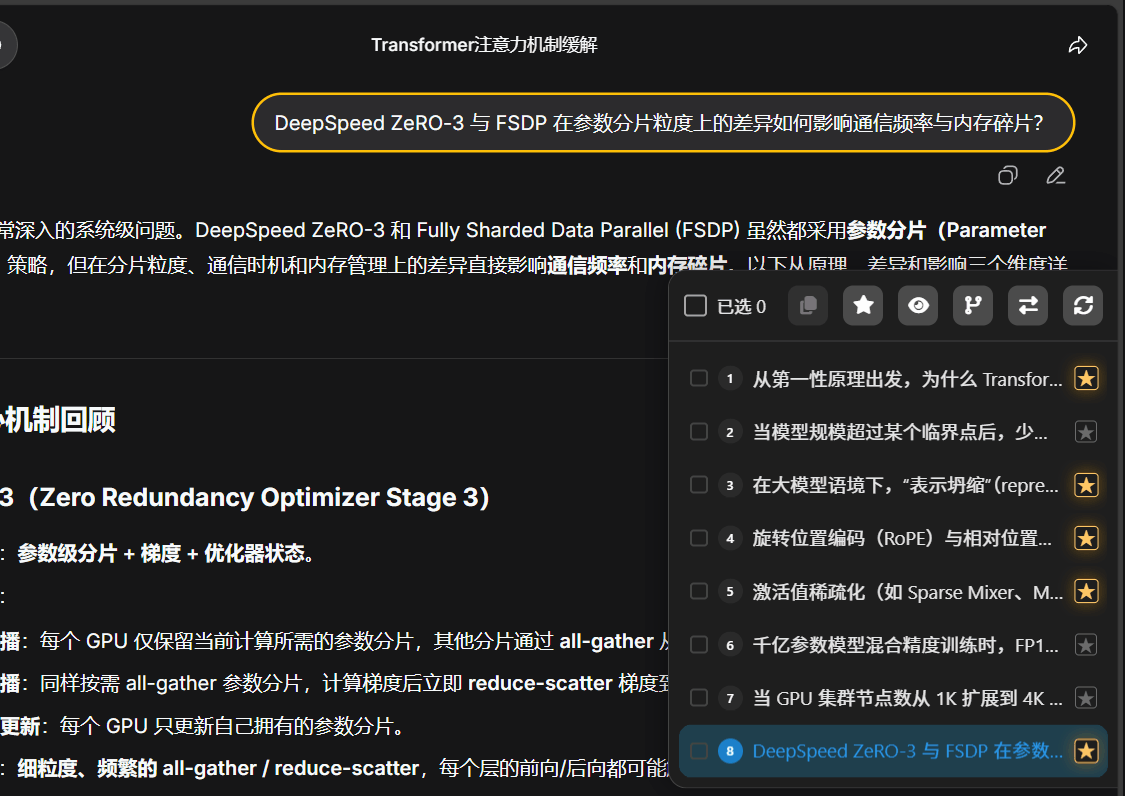The image size is (1125, 796).
Task: Click the duplicate icon next to 已选 0
Action: tap(808, 306)
